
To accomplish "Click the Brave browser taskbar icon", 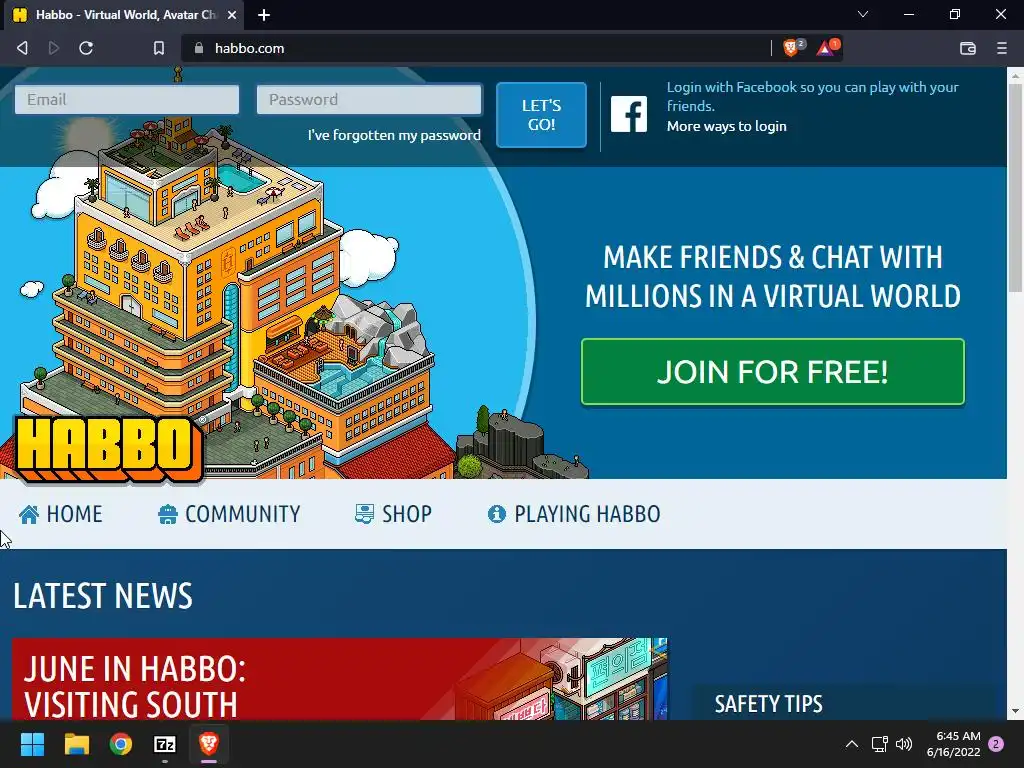I will tap(209, 744).
